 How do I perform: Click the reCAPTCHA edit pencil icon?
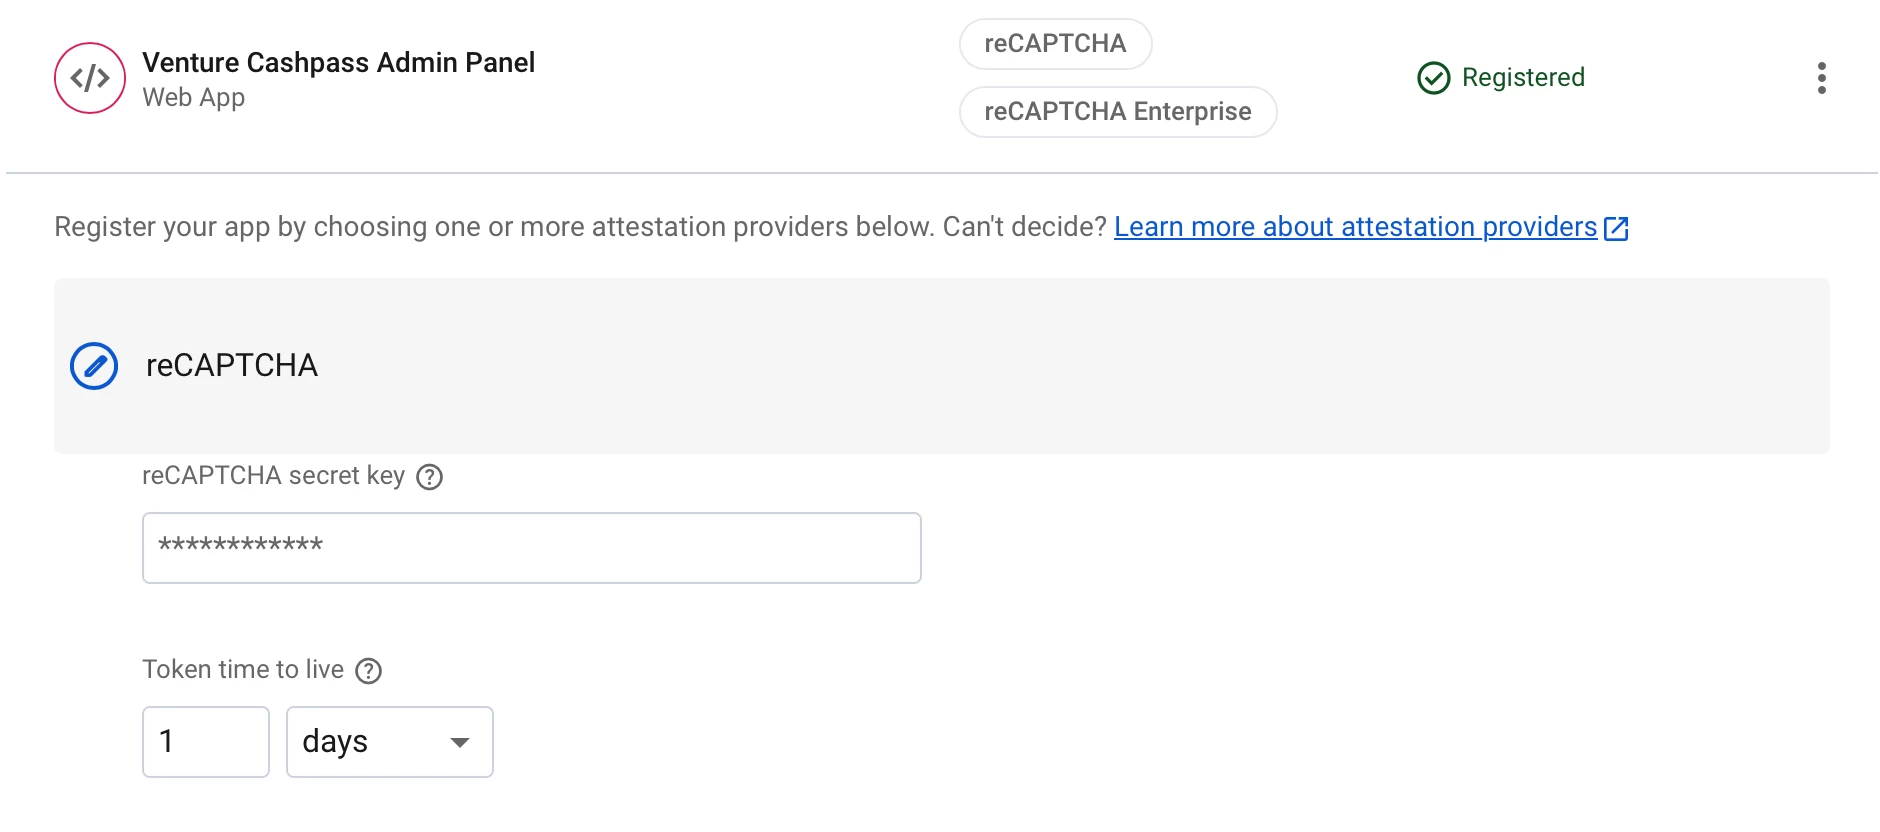[x=94, y=366]
